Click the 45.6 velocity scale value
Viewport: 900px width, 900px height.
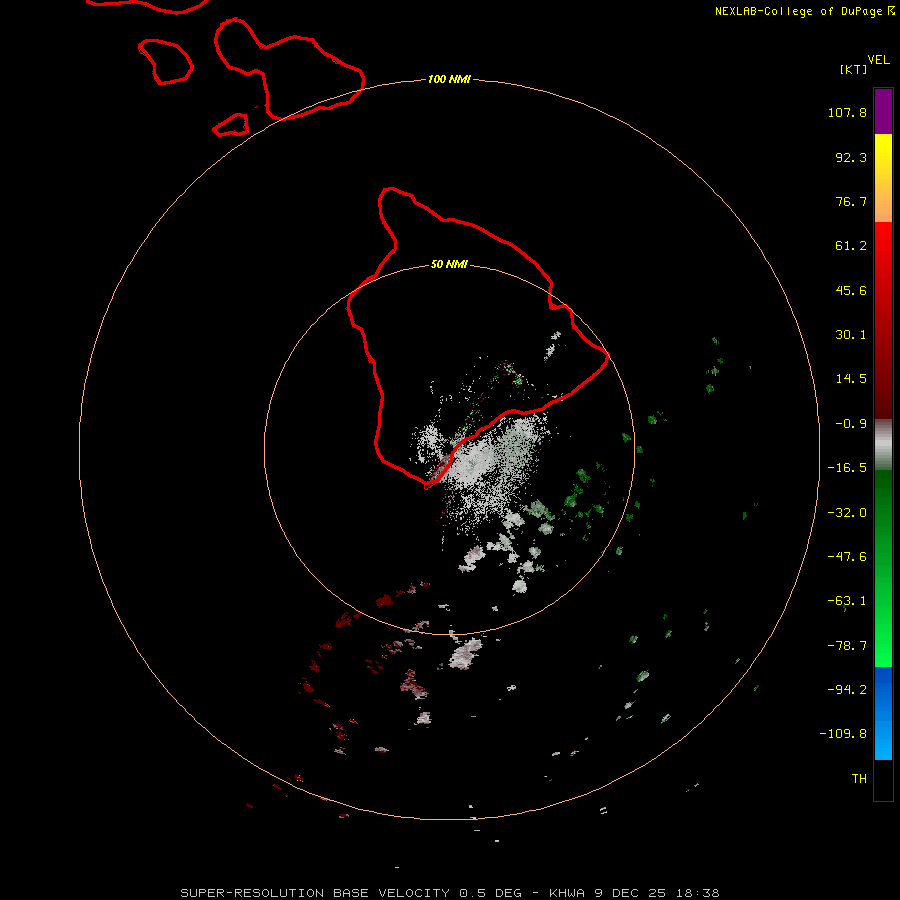click(x=851, y=290)
